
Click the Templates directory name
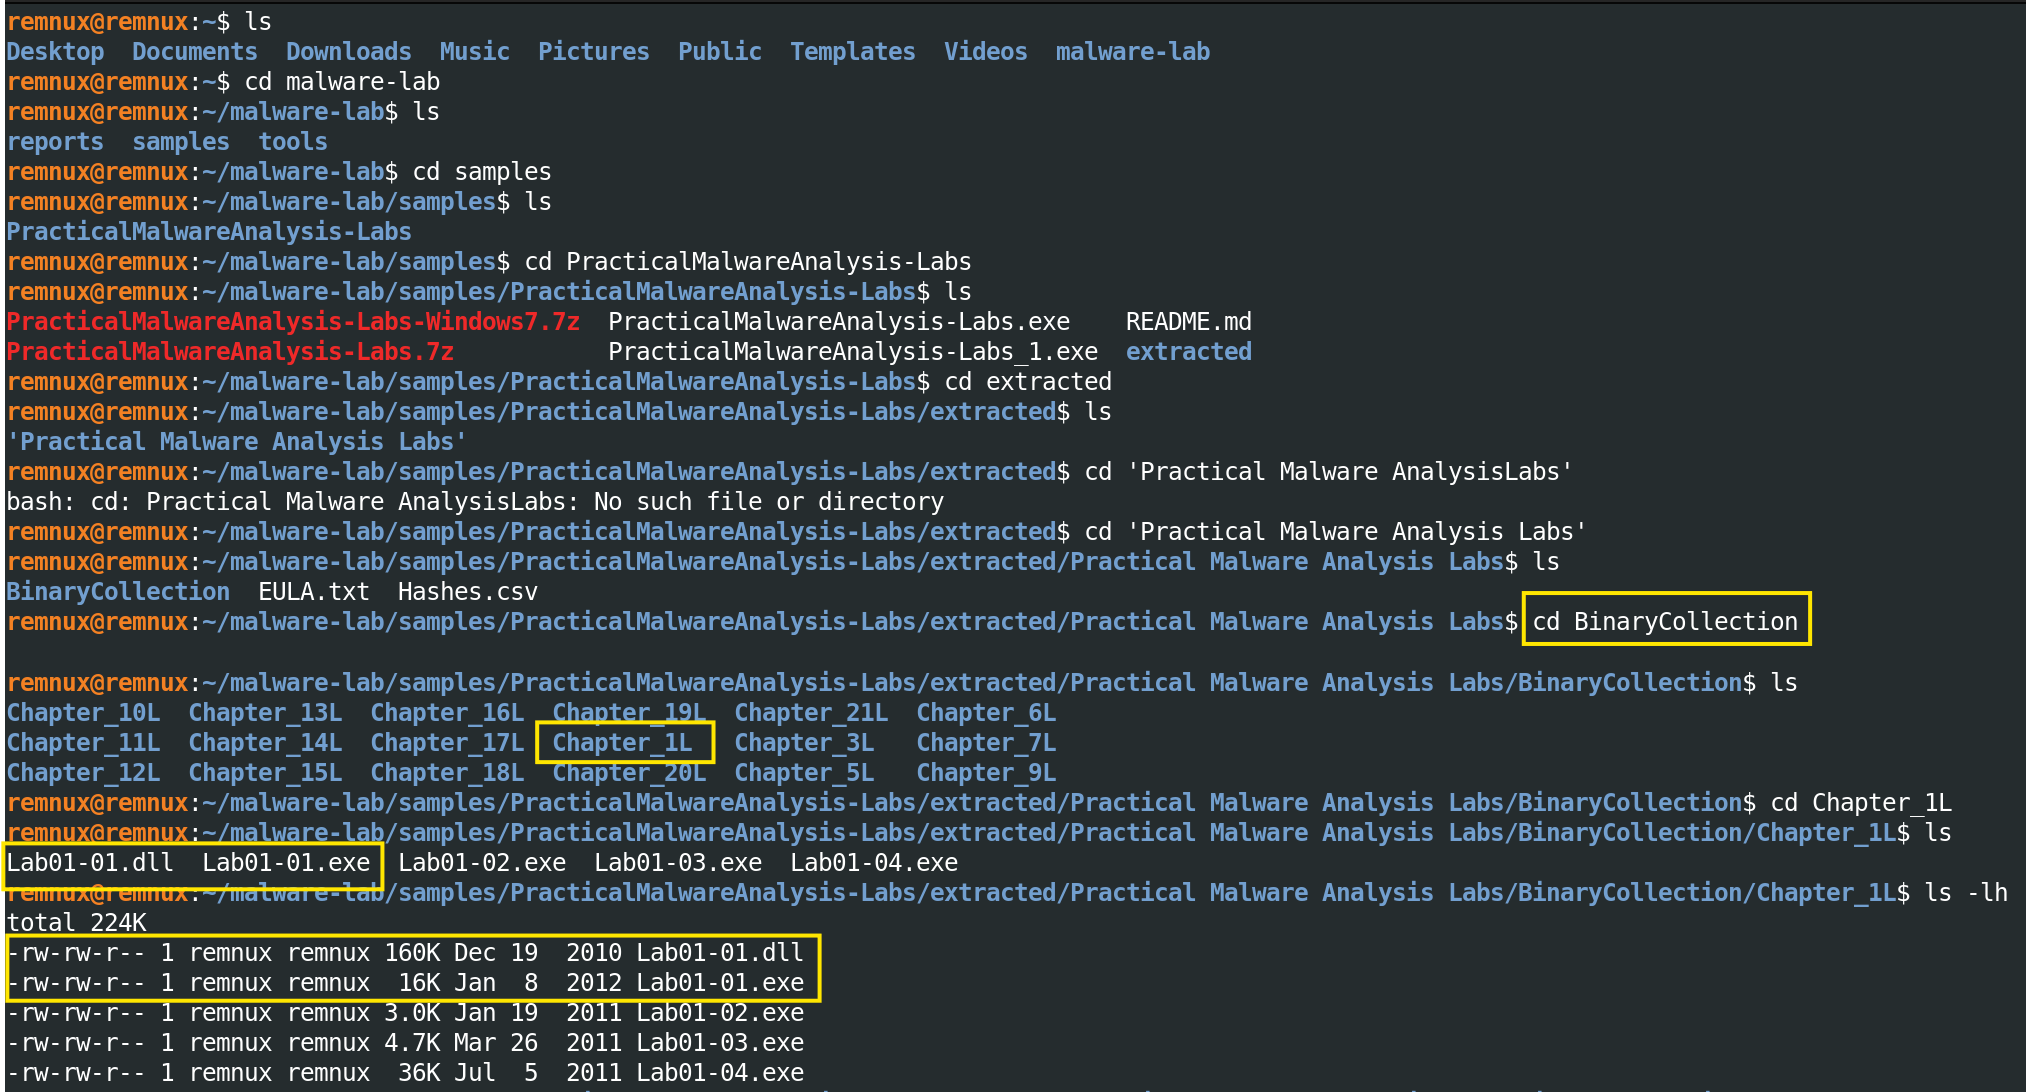coord(853,52)
